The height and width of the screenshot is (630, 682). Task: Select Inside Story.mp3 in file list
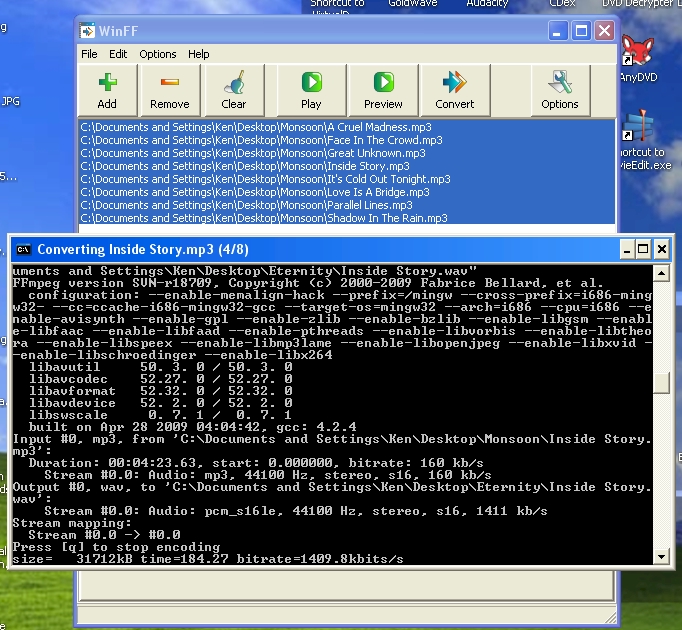[x=347, y=166]
